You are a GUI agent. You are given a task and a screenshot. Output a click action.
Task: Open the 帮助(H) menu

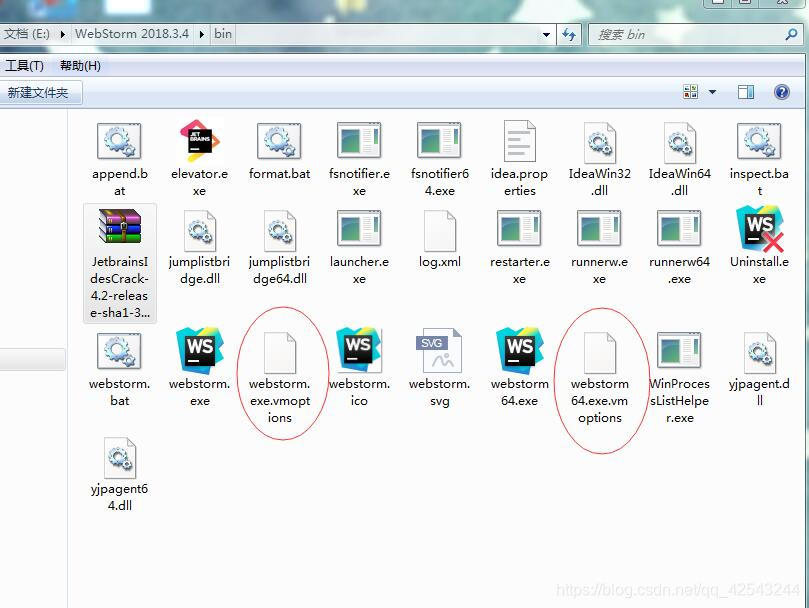(x=80, y=66)
